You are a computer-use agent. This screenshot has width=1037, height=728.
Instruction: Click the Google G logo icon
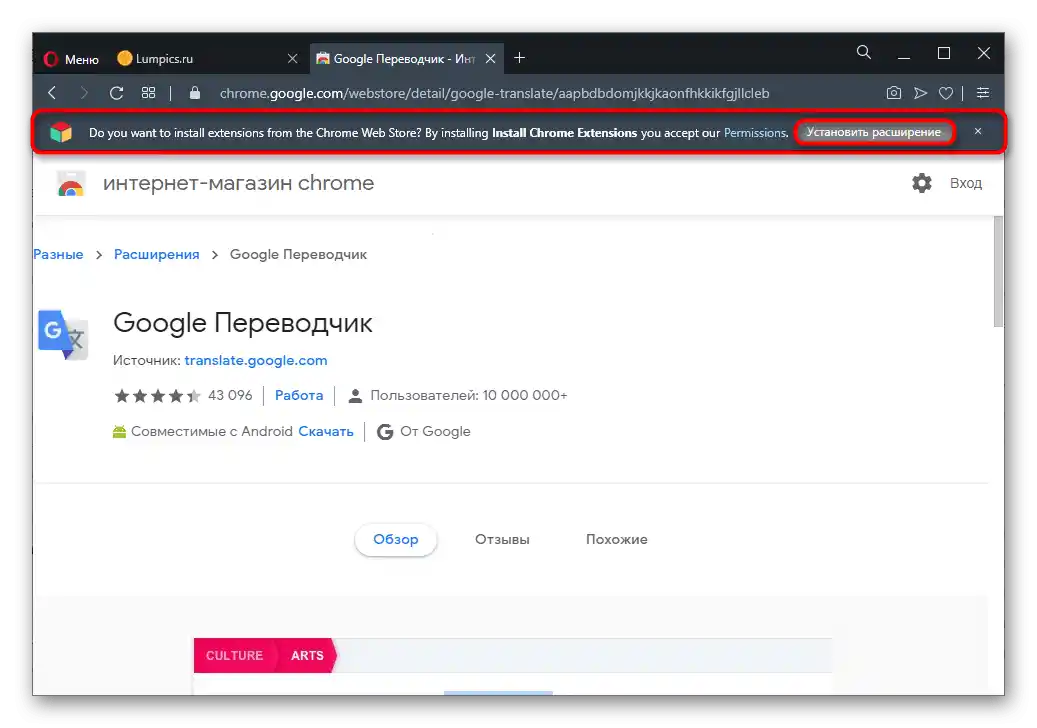click(385, 432)
